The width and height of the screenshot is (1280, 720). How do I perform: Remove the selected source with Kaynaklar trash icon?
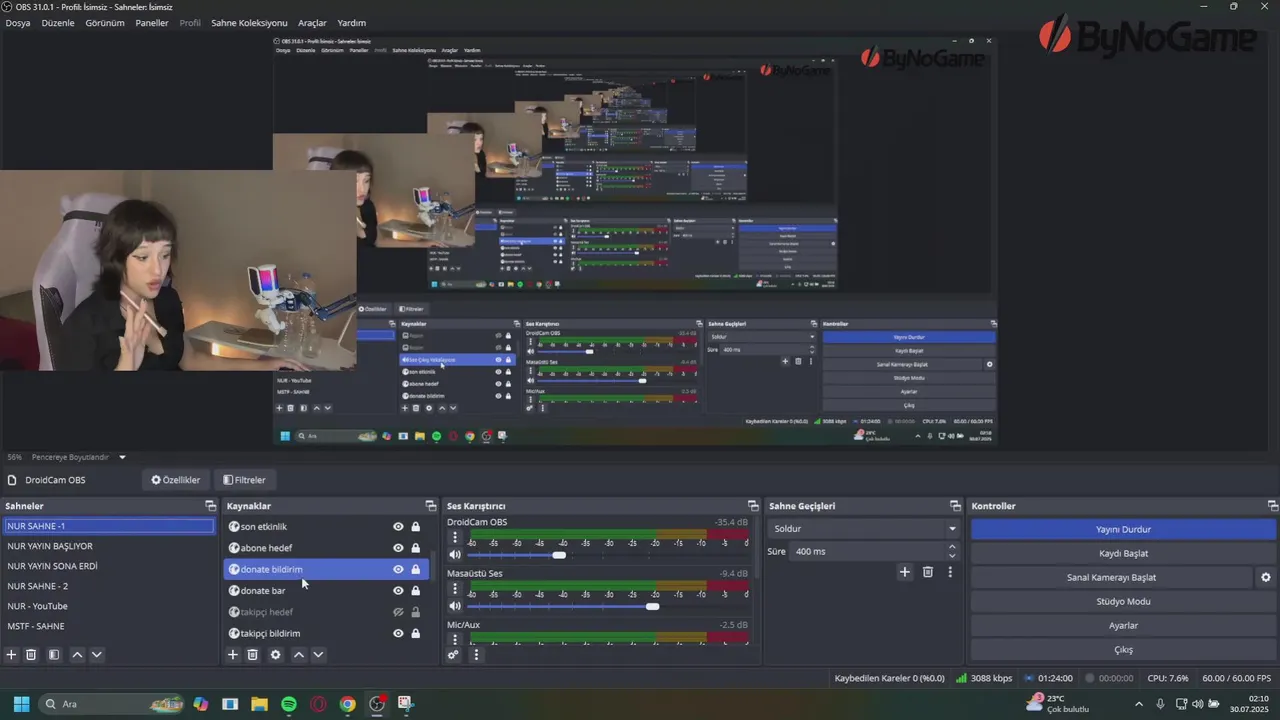pos(252,655)
